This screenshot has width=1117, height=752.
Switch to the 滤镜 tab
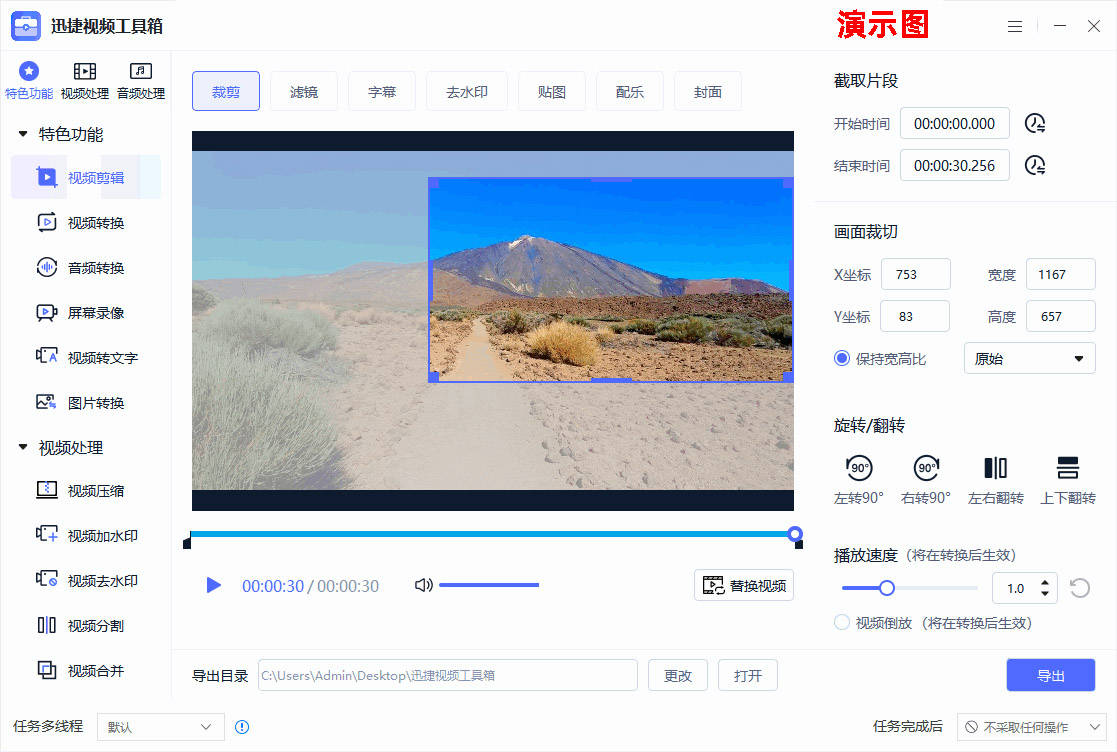coord(303,91)
